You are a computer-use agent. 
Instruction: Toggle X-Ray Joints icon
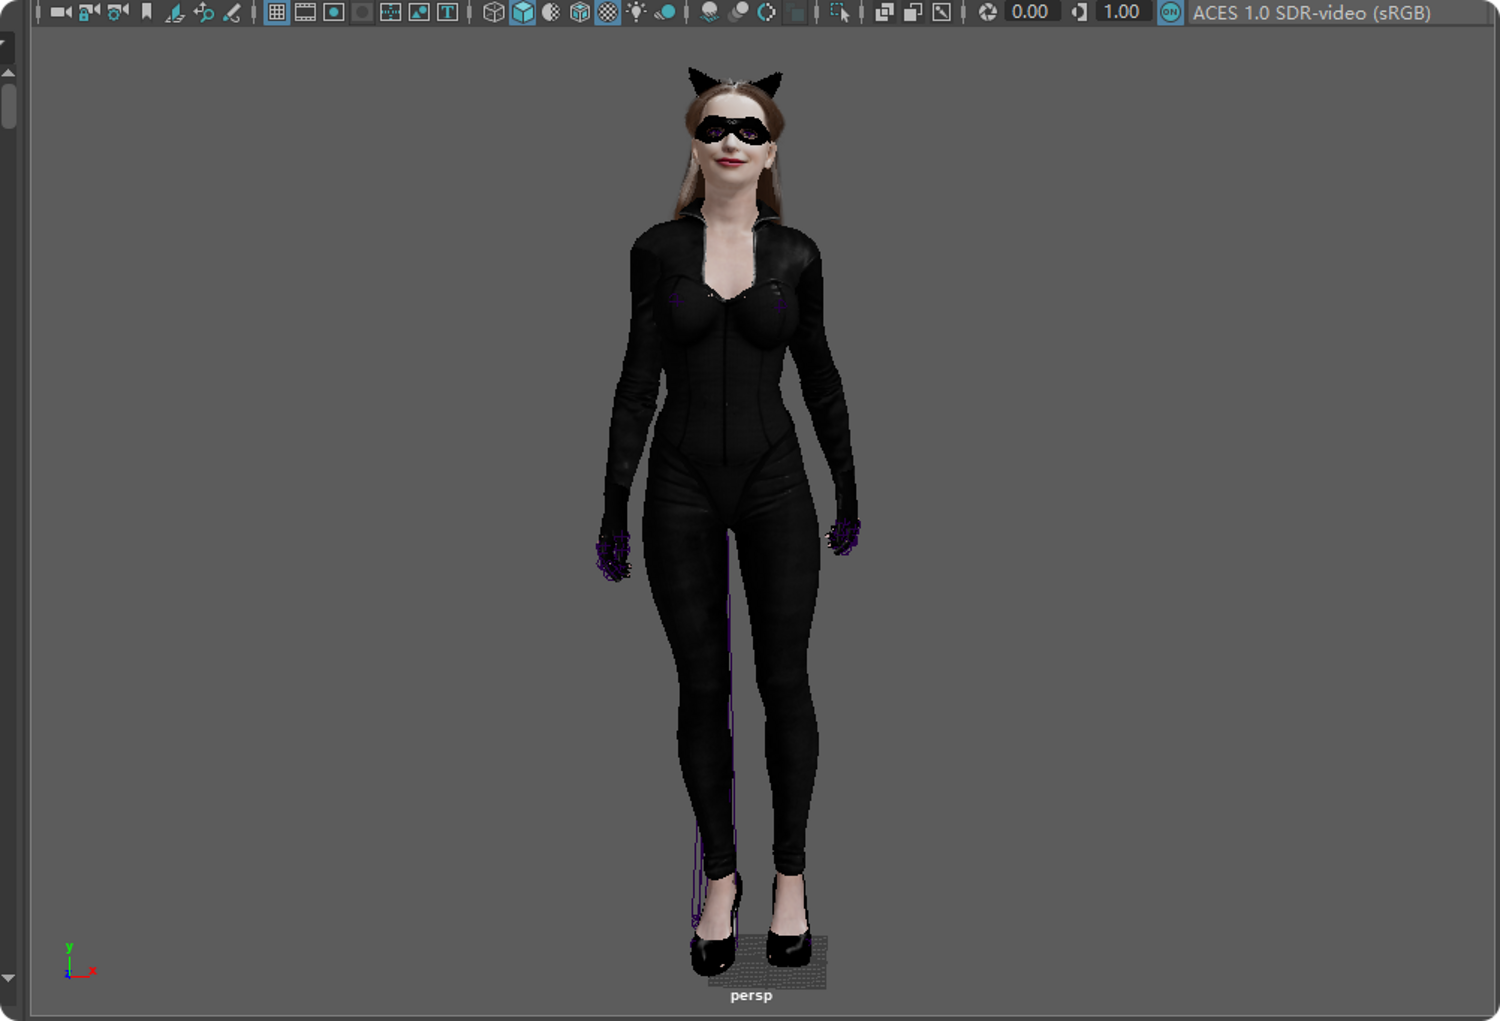tap(942, 12)
